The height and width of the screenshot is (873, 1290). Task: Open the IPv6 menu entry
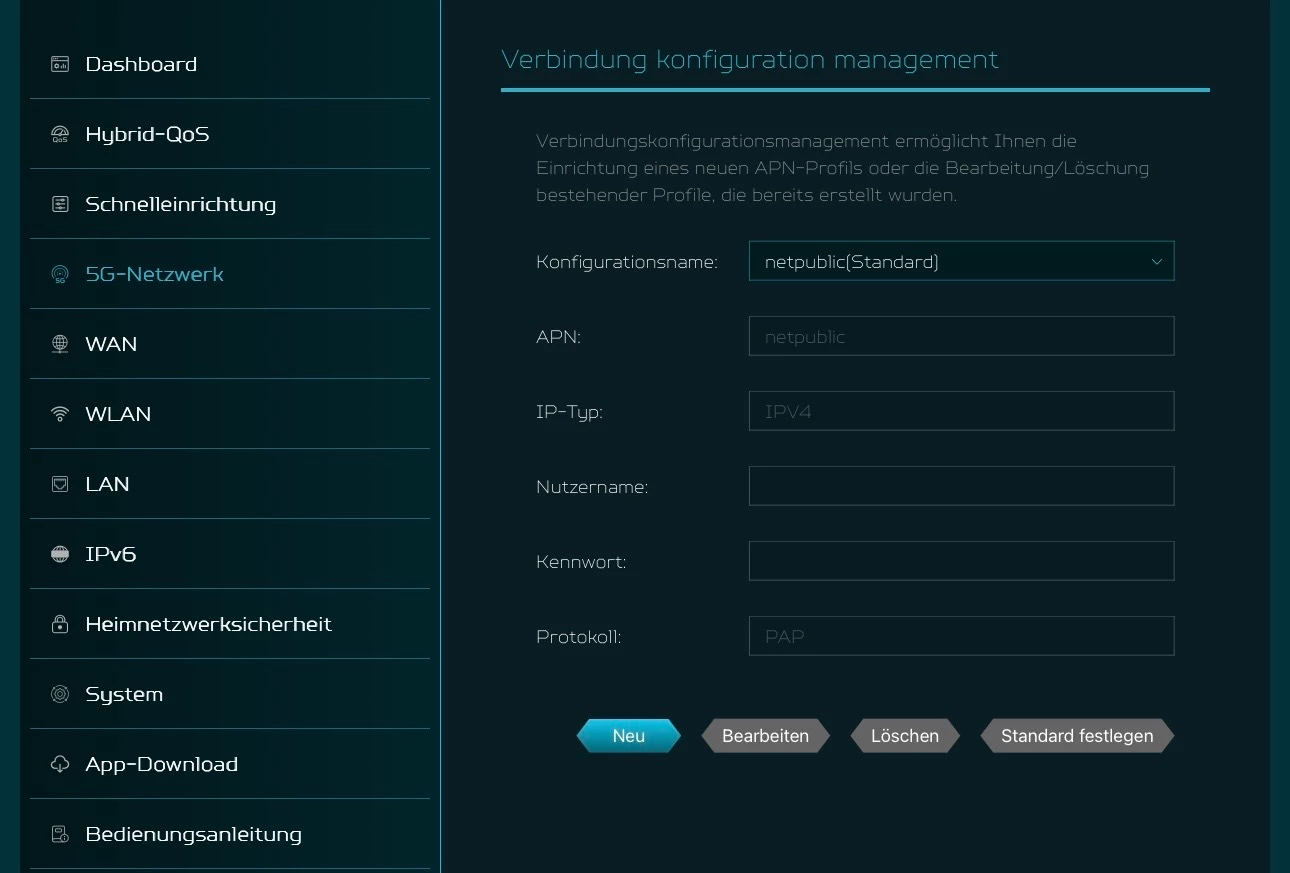coord(230,554)
